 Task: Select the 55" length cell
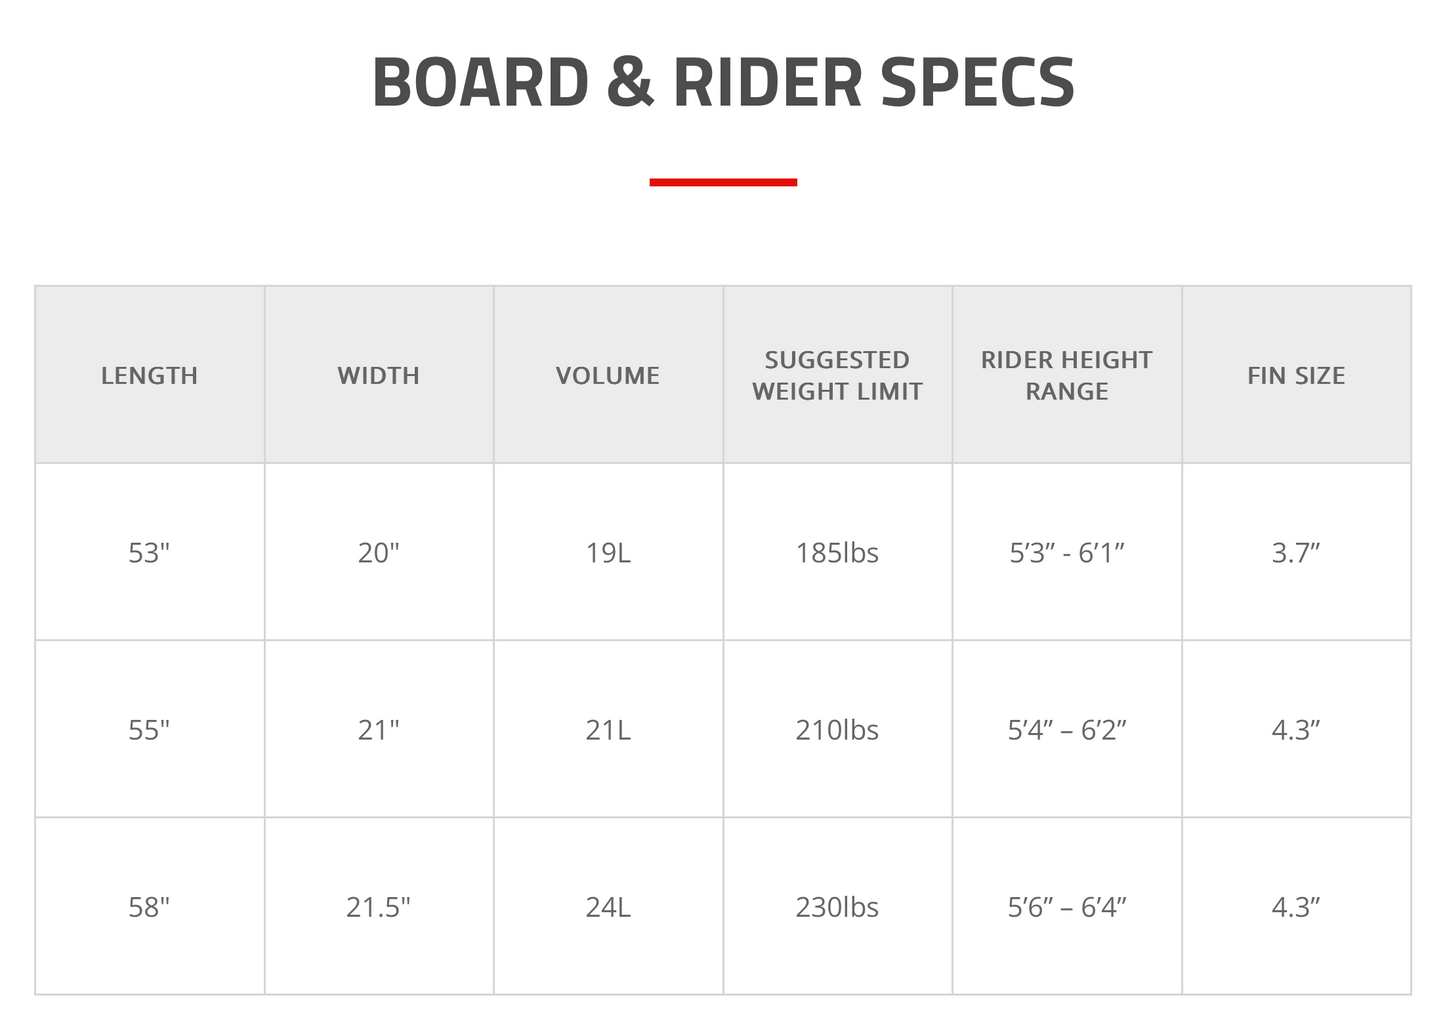[x=149, y=730]
